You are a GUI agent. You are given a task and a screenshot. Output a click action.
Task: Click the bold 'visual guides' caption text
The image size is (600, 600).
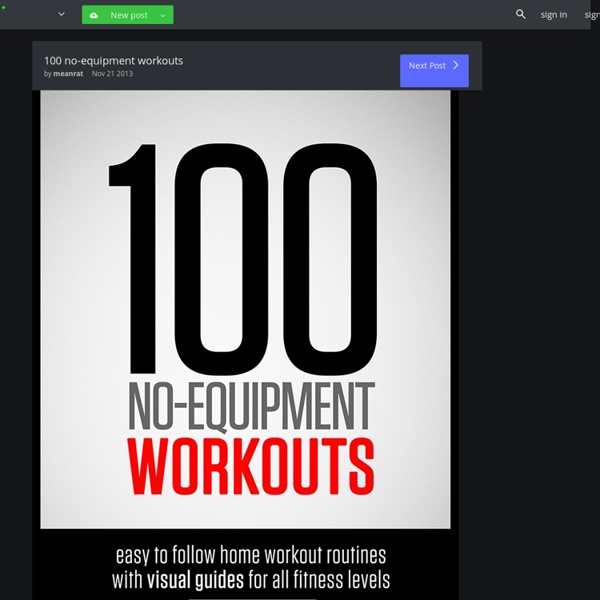point(196,578)
